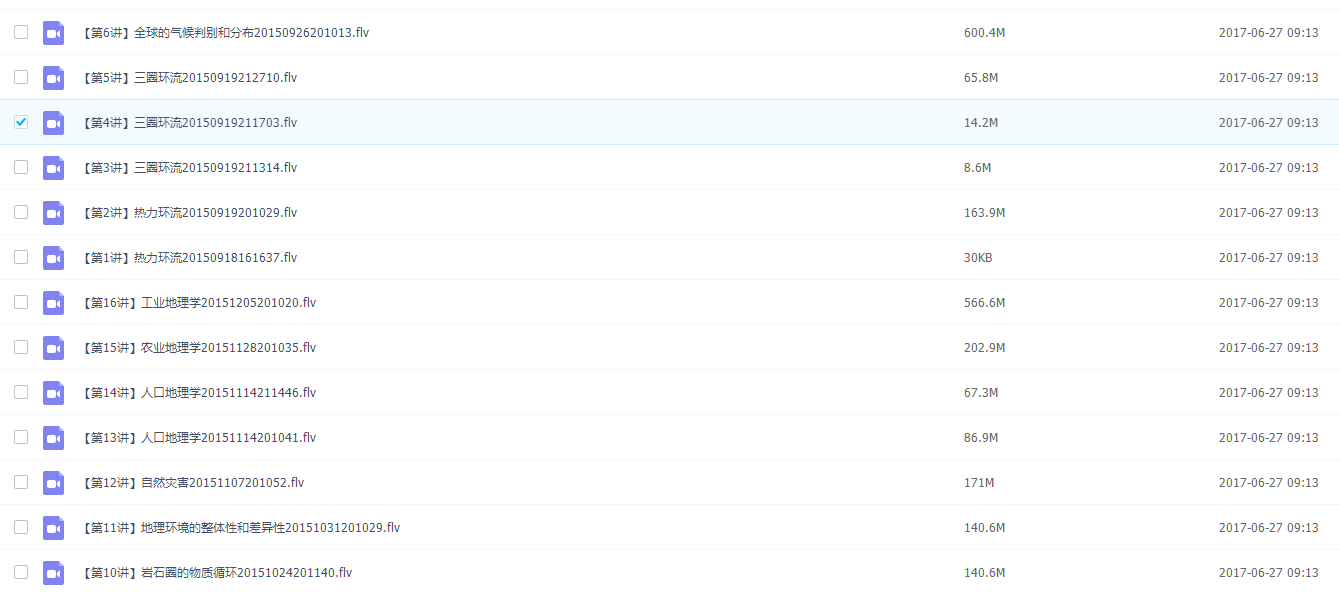The width and height of the screenshot is (1339, 592).
Task: Select checkbox for 第14讲 人口地理学
Action: [x=21, y=392]
